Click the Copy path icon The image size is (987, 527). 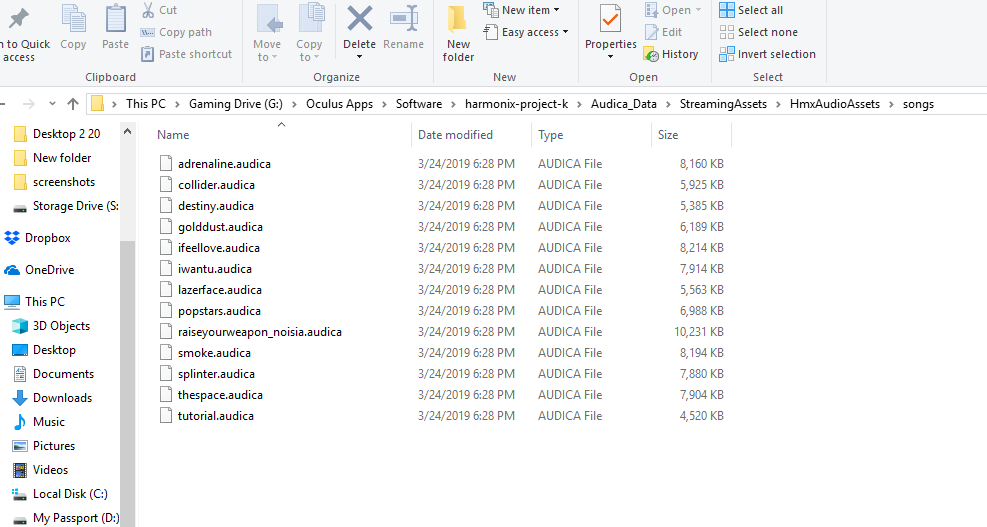[147, 32]
